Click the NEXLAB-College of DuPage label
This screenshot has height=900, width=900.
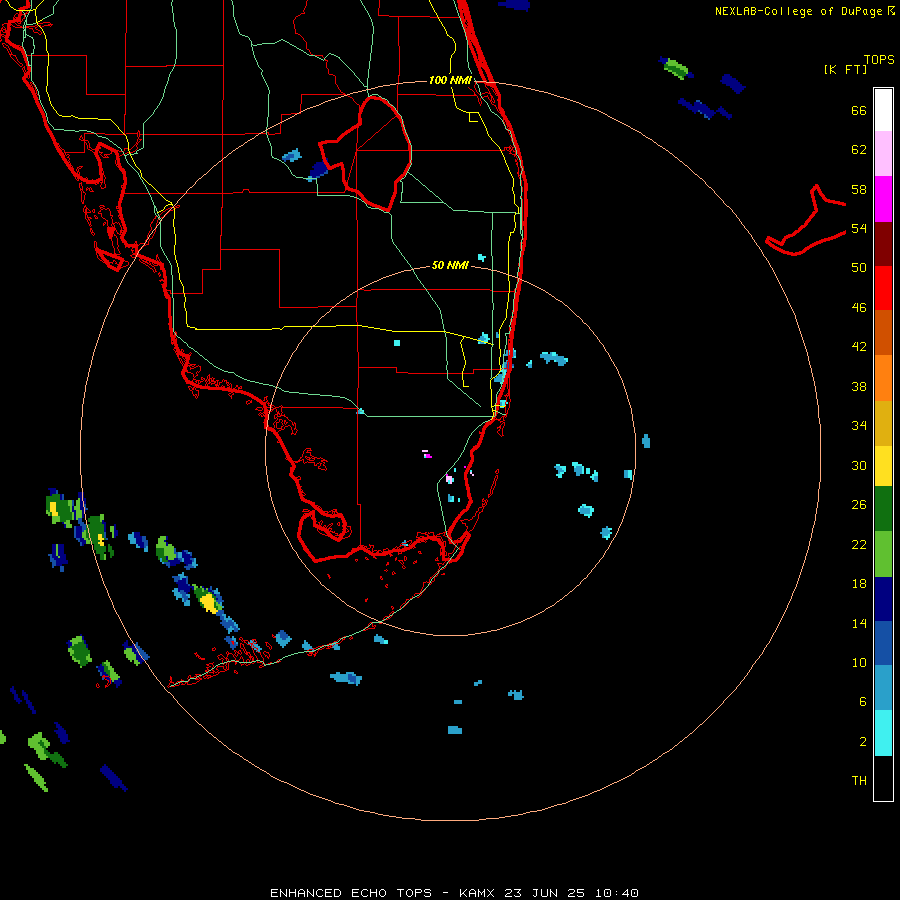tap(798, 11)
